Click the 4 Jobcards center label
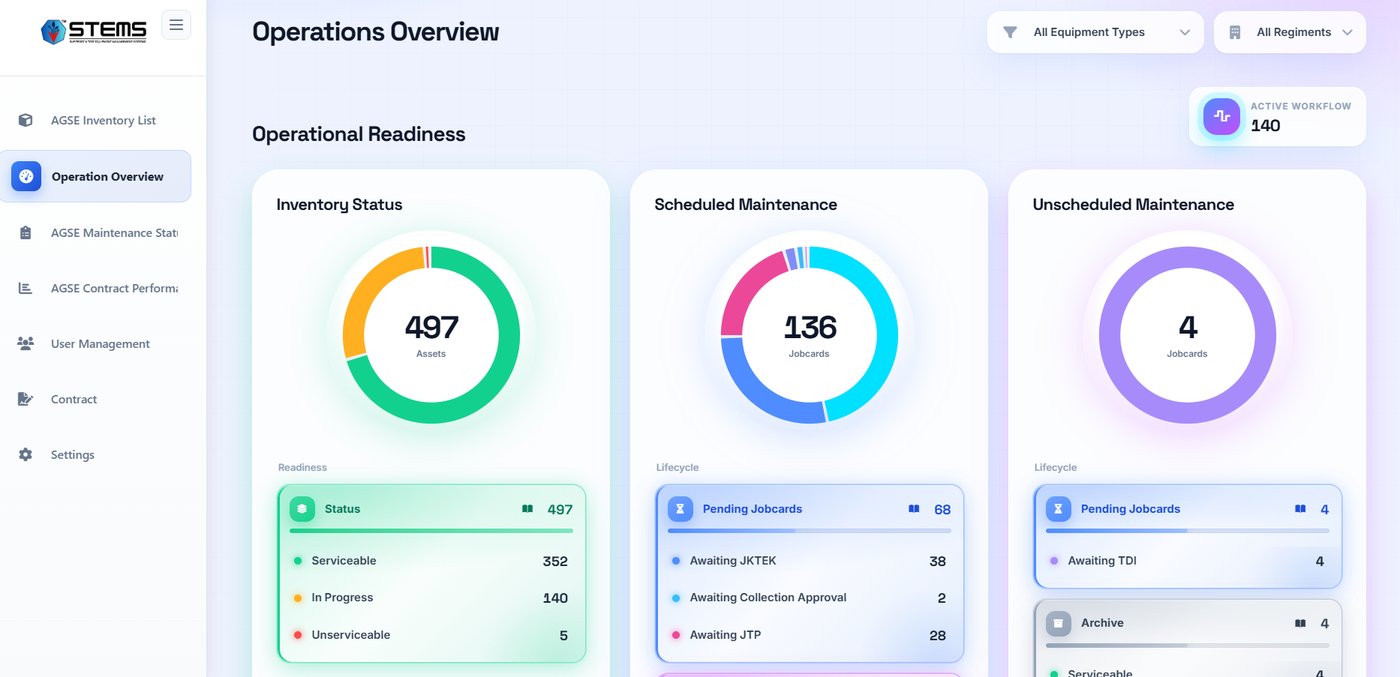 point(1187,335)
